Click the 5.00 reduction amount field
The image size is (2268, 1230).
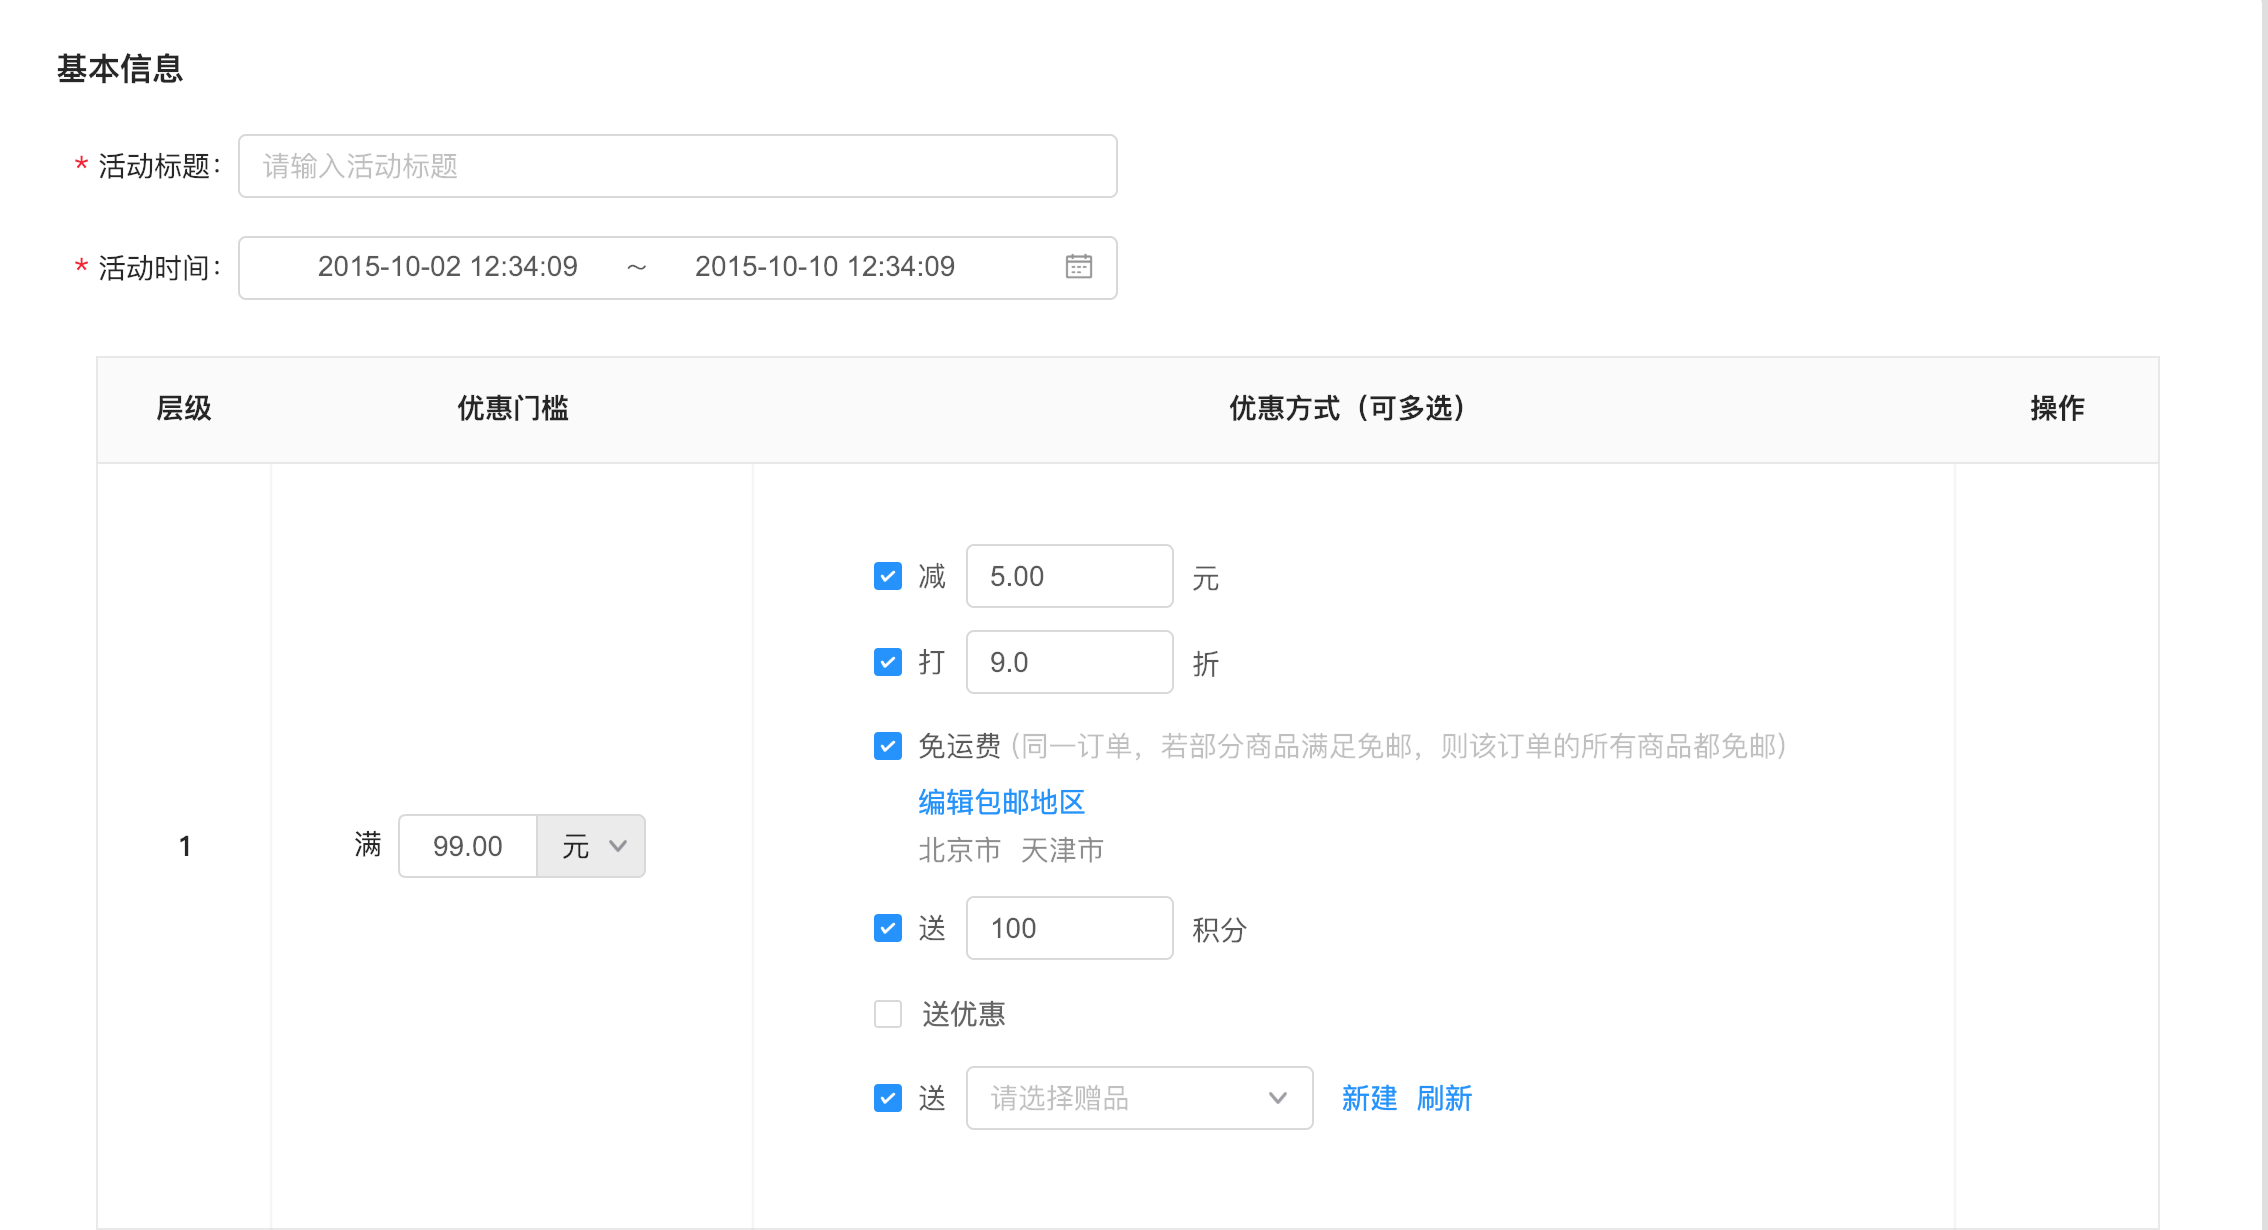pos(1068,576)
